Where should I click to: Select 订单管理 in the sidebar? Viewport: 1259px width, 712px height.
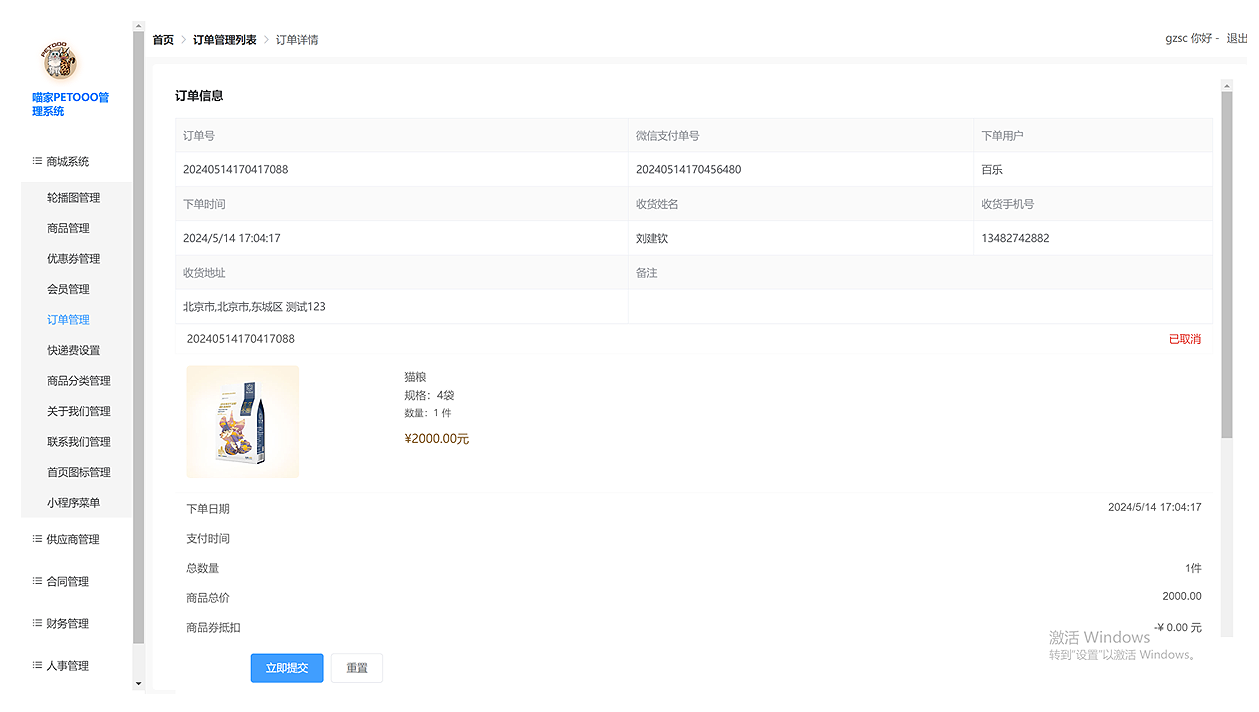coord(68,320)
